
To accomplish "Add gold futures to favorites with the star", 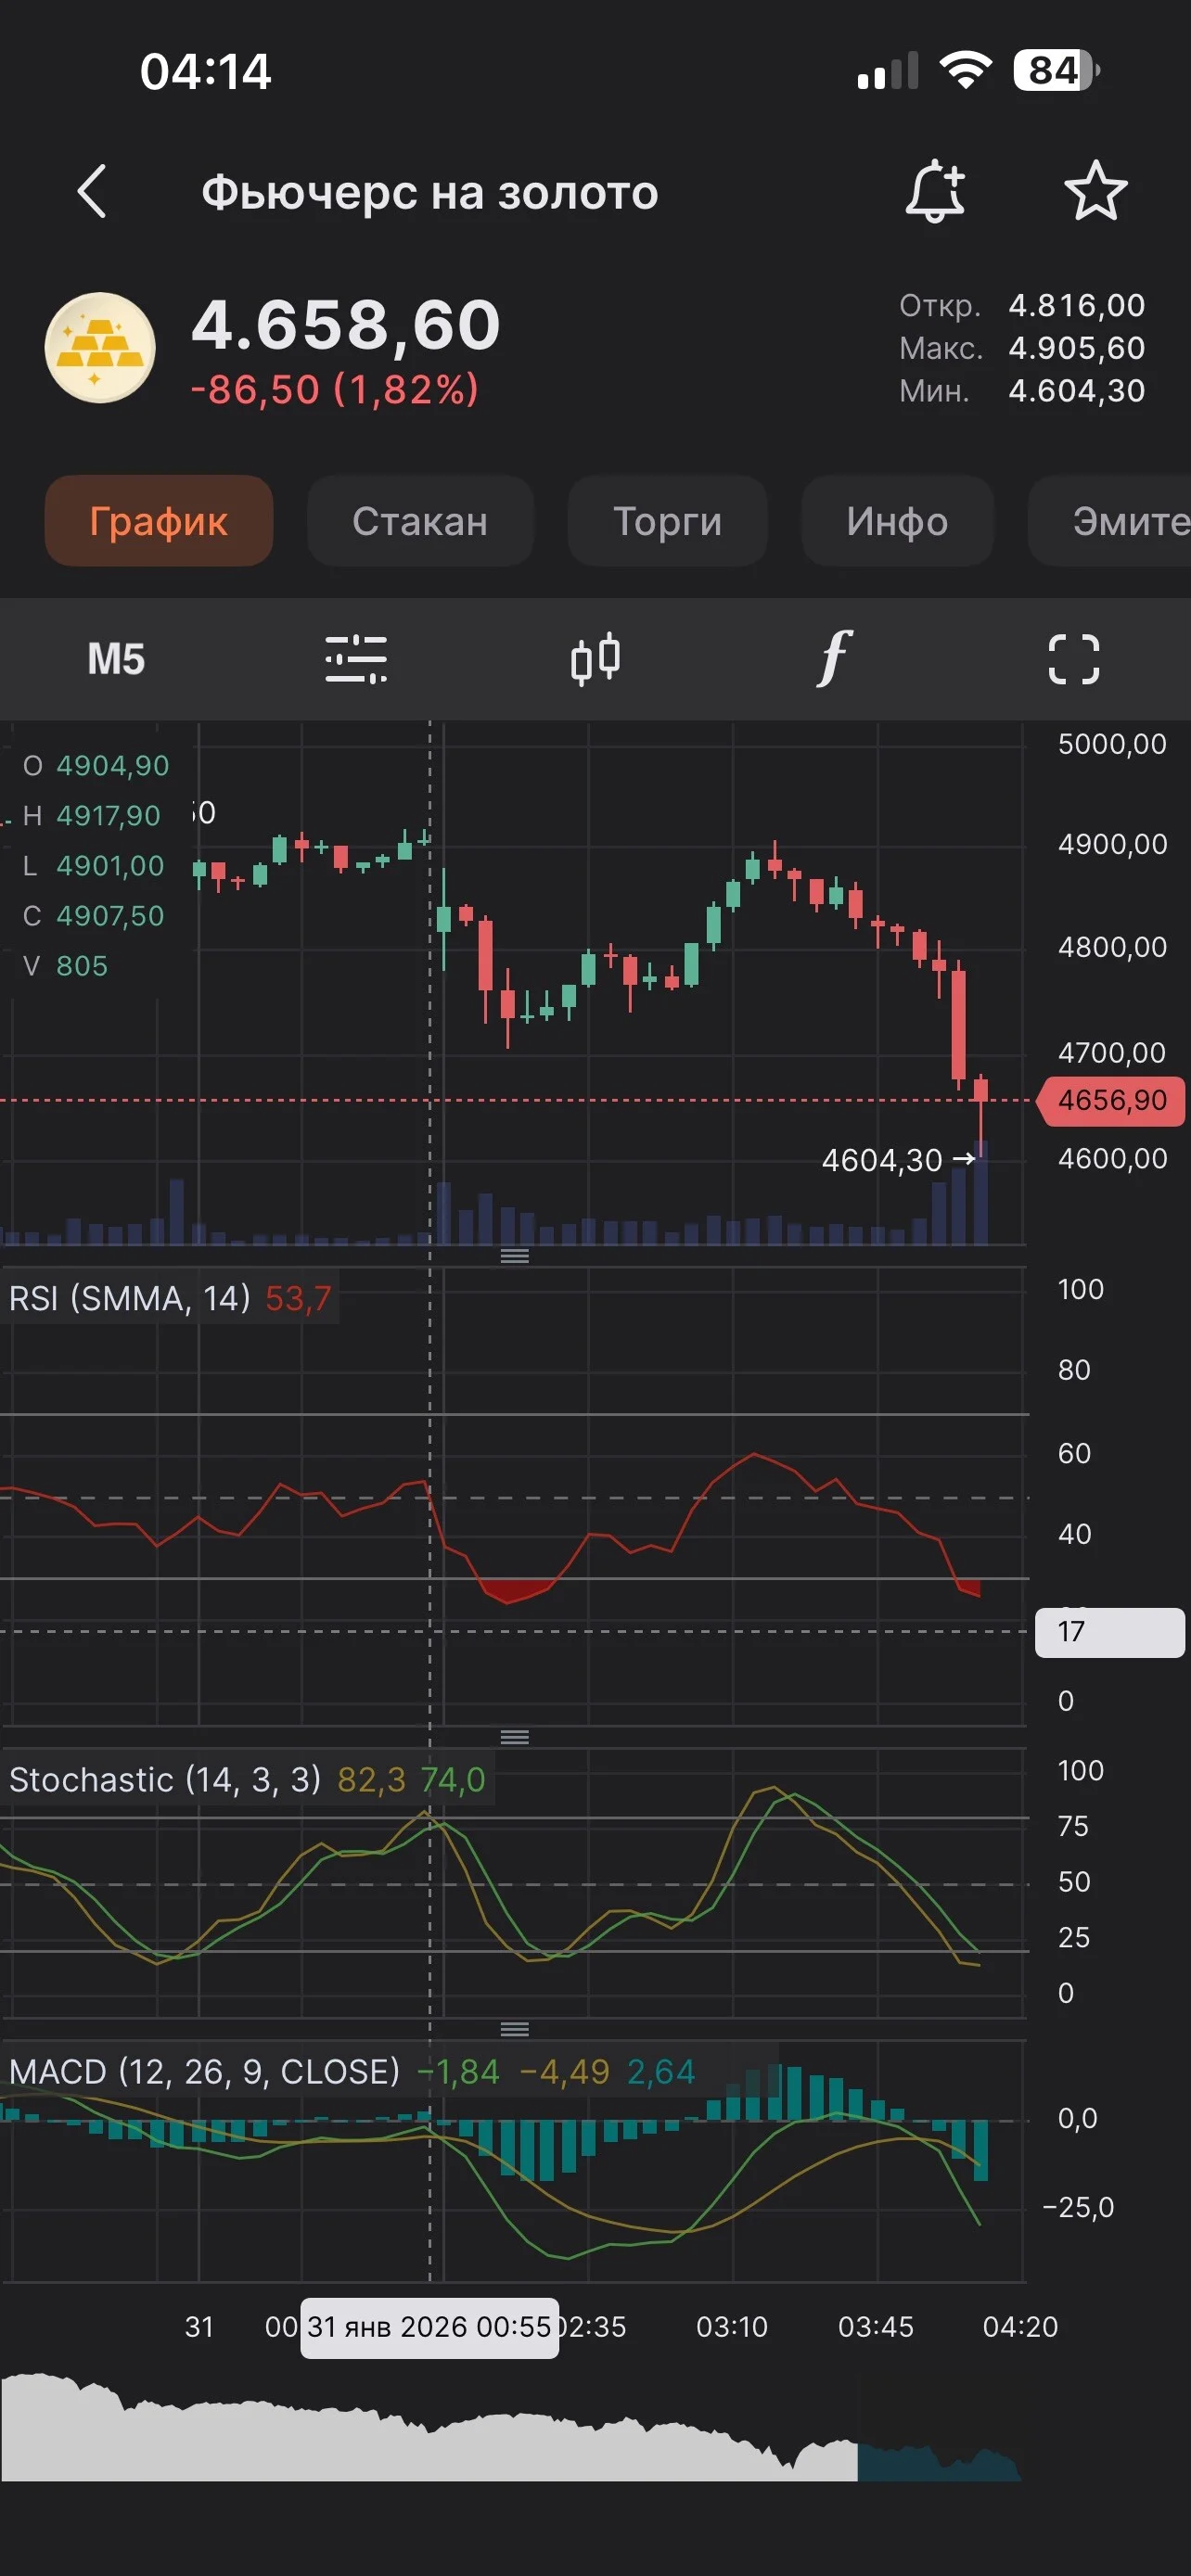I will click(1095, 191).
